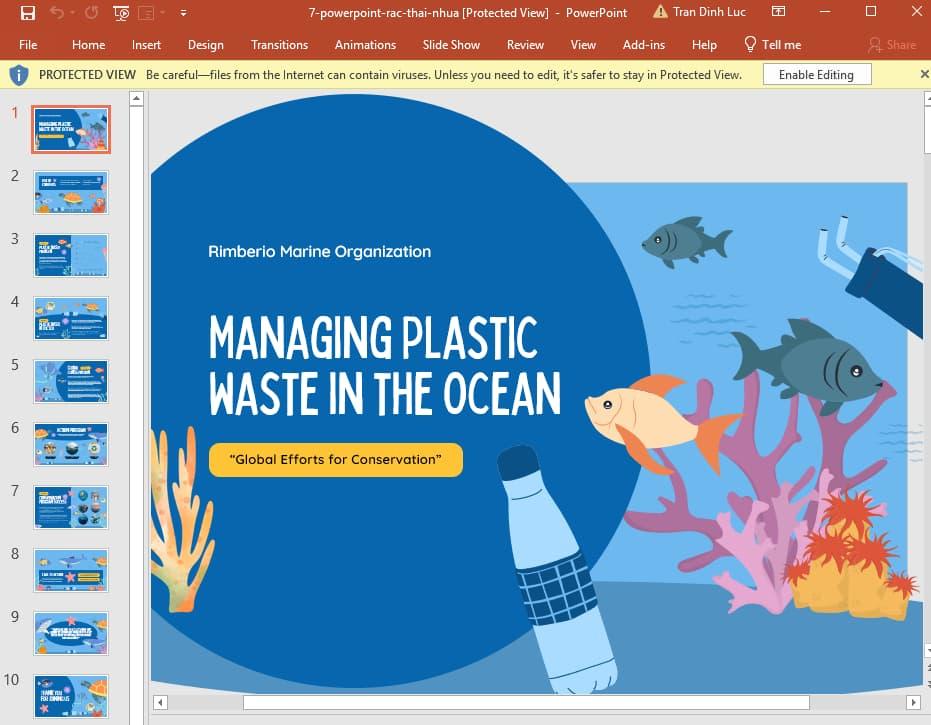Click Enable Editing button

pos(817,74)
